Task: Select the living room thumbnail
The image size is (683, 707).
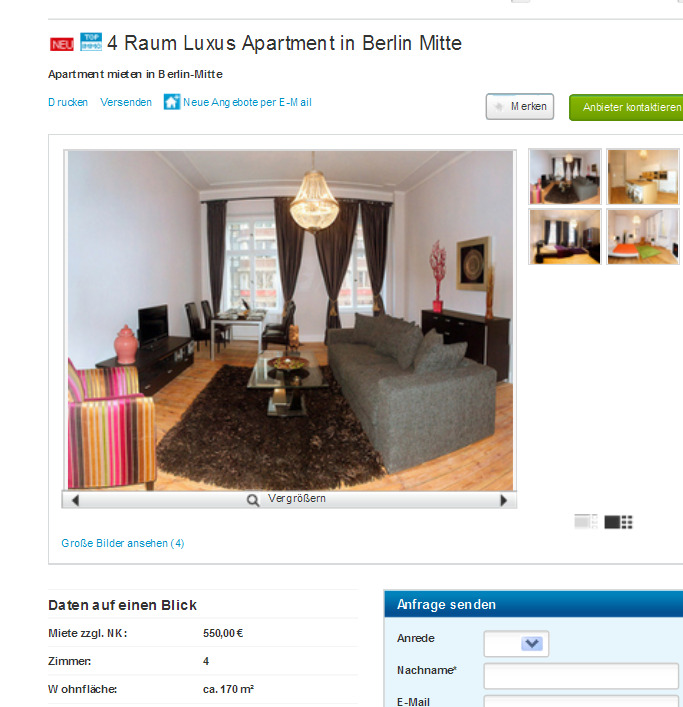Action: pos(565,177)
